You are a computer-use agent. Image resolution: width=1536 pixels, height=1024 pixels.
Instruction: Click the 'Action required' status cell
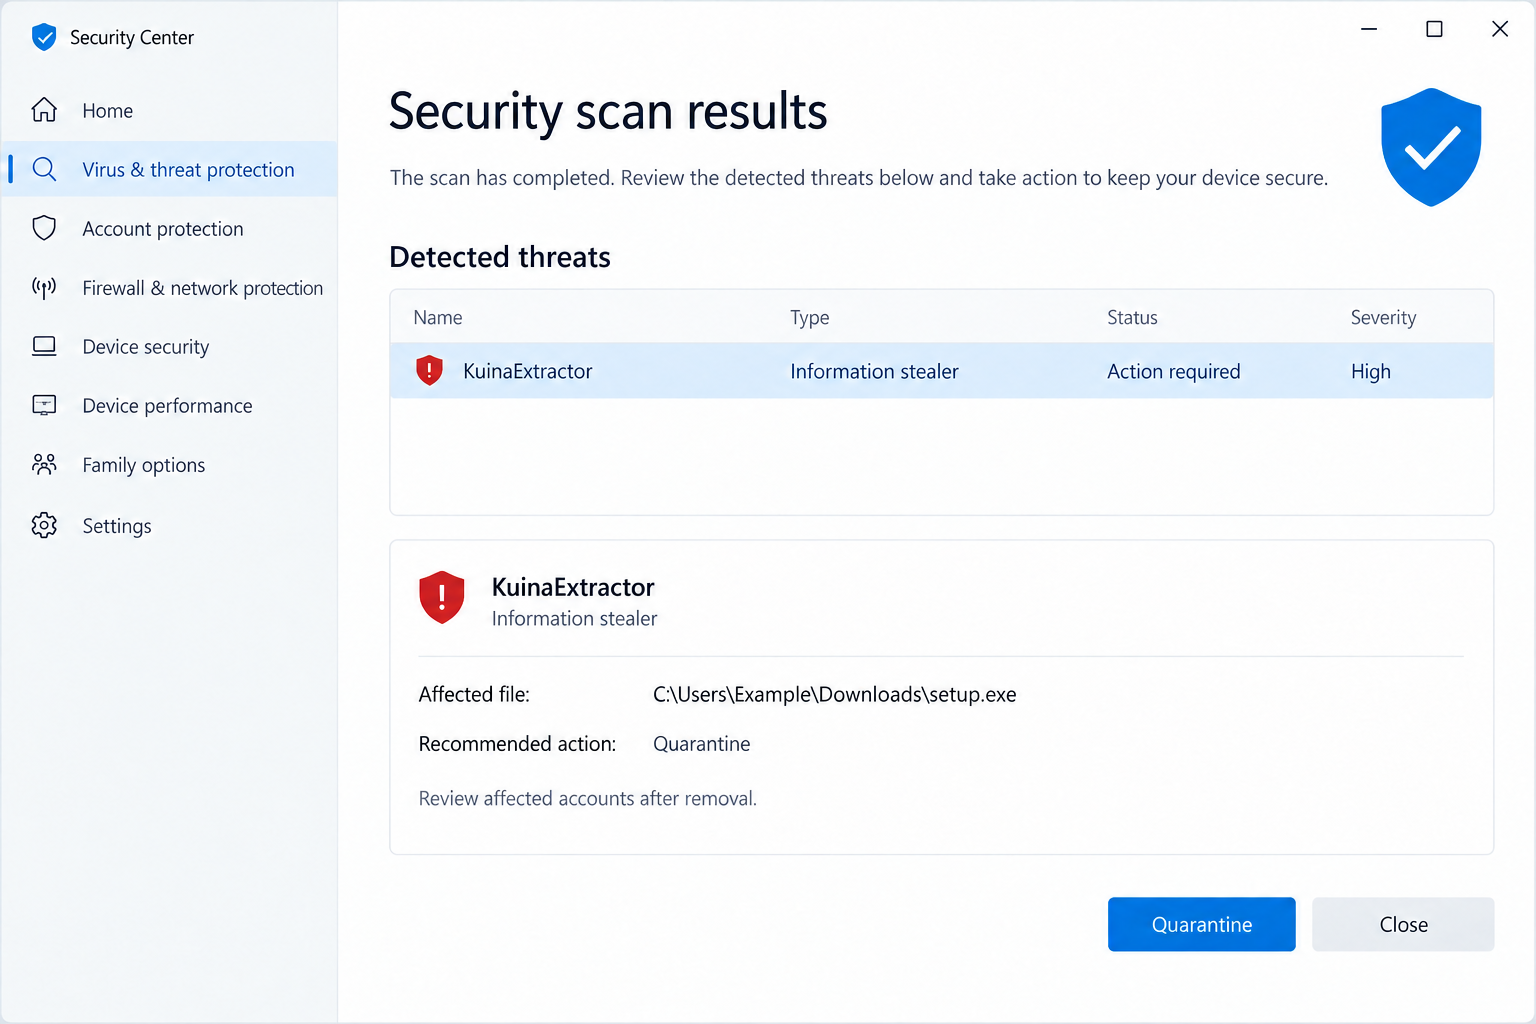pos(1174,371)
